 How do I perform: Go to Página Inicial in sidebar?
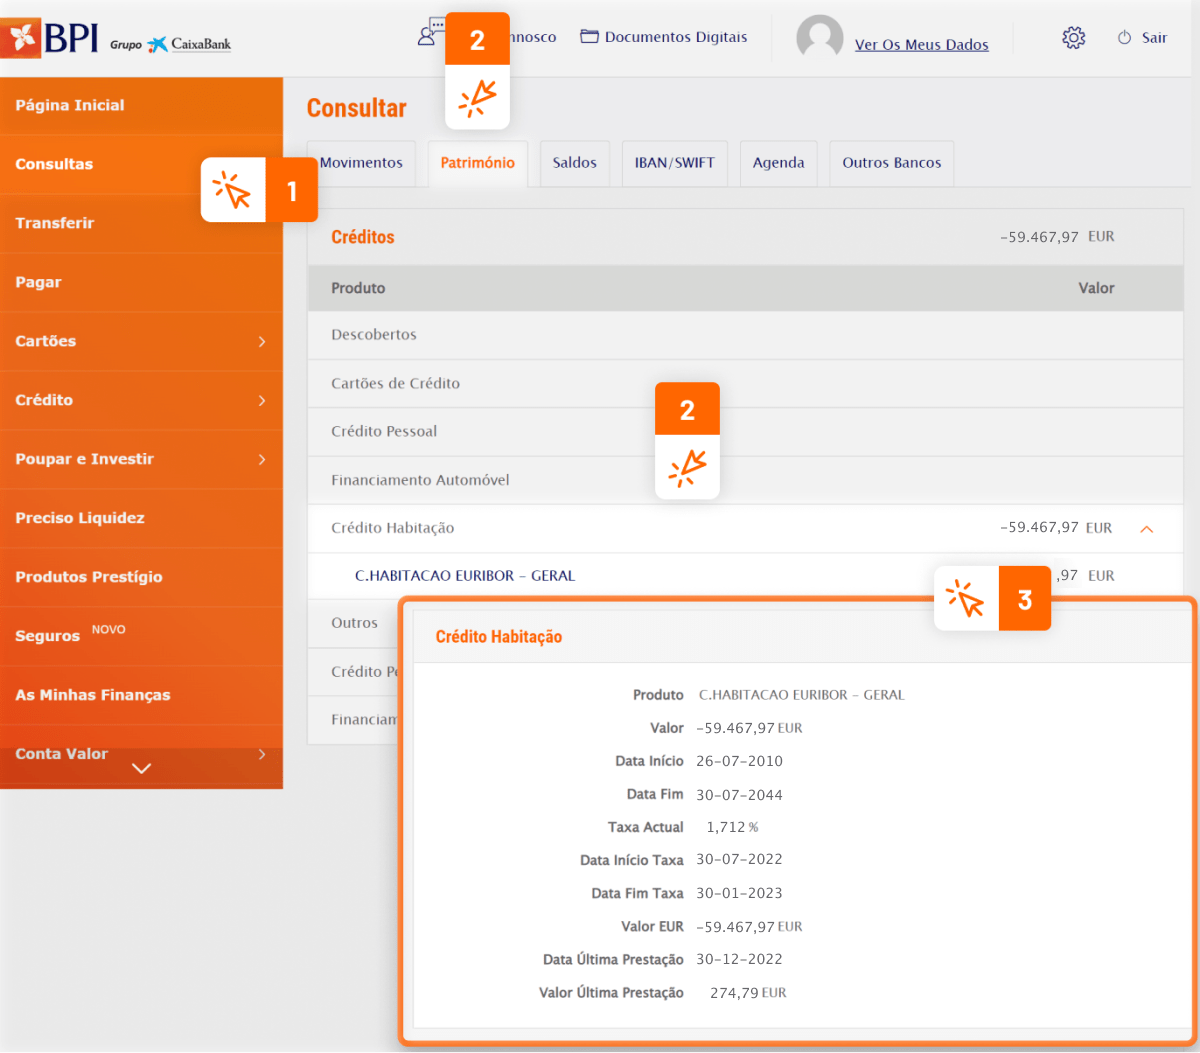[x=141, y=106]
